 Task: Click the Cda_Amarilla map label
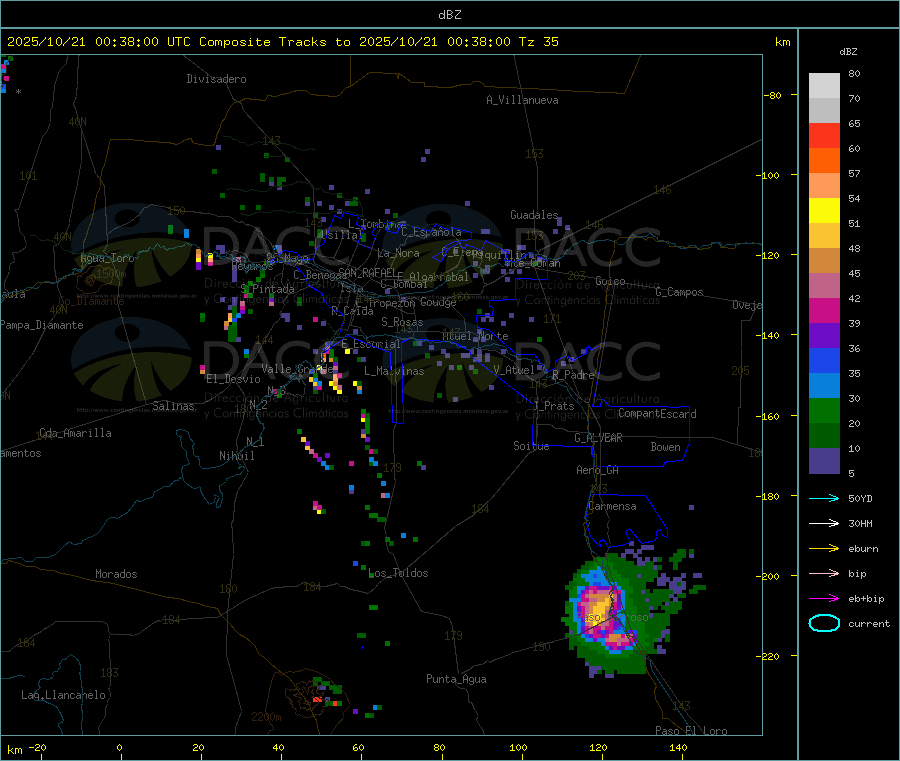click(x=75, y=433)
